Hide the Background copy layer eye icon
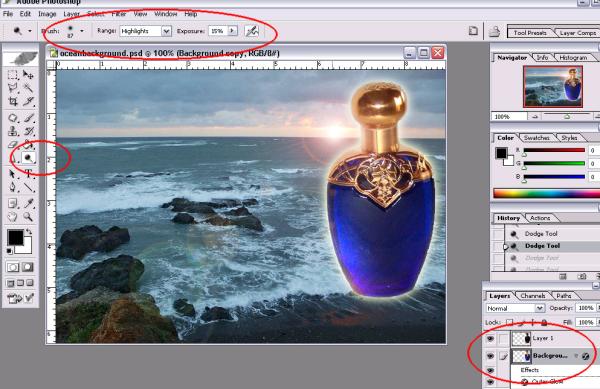This screenshot has height=389, width=600. 491,356
